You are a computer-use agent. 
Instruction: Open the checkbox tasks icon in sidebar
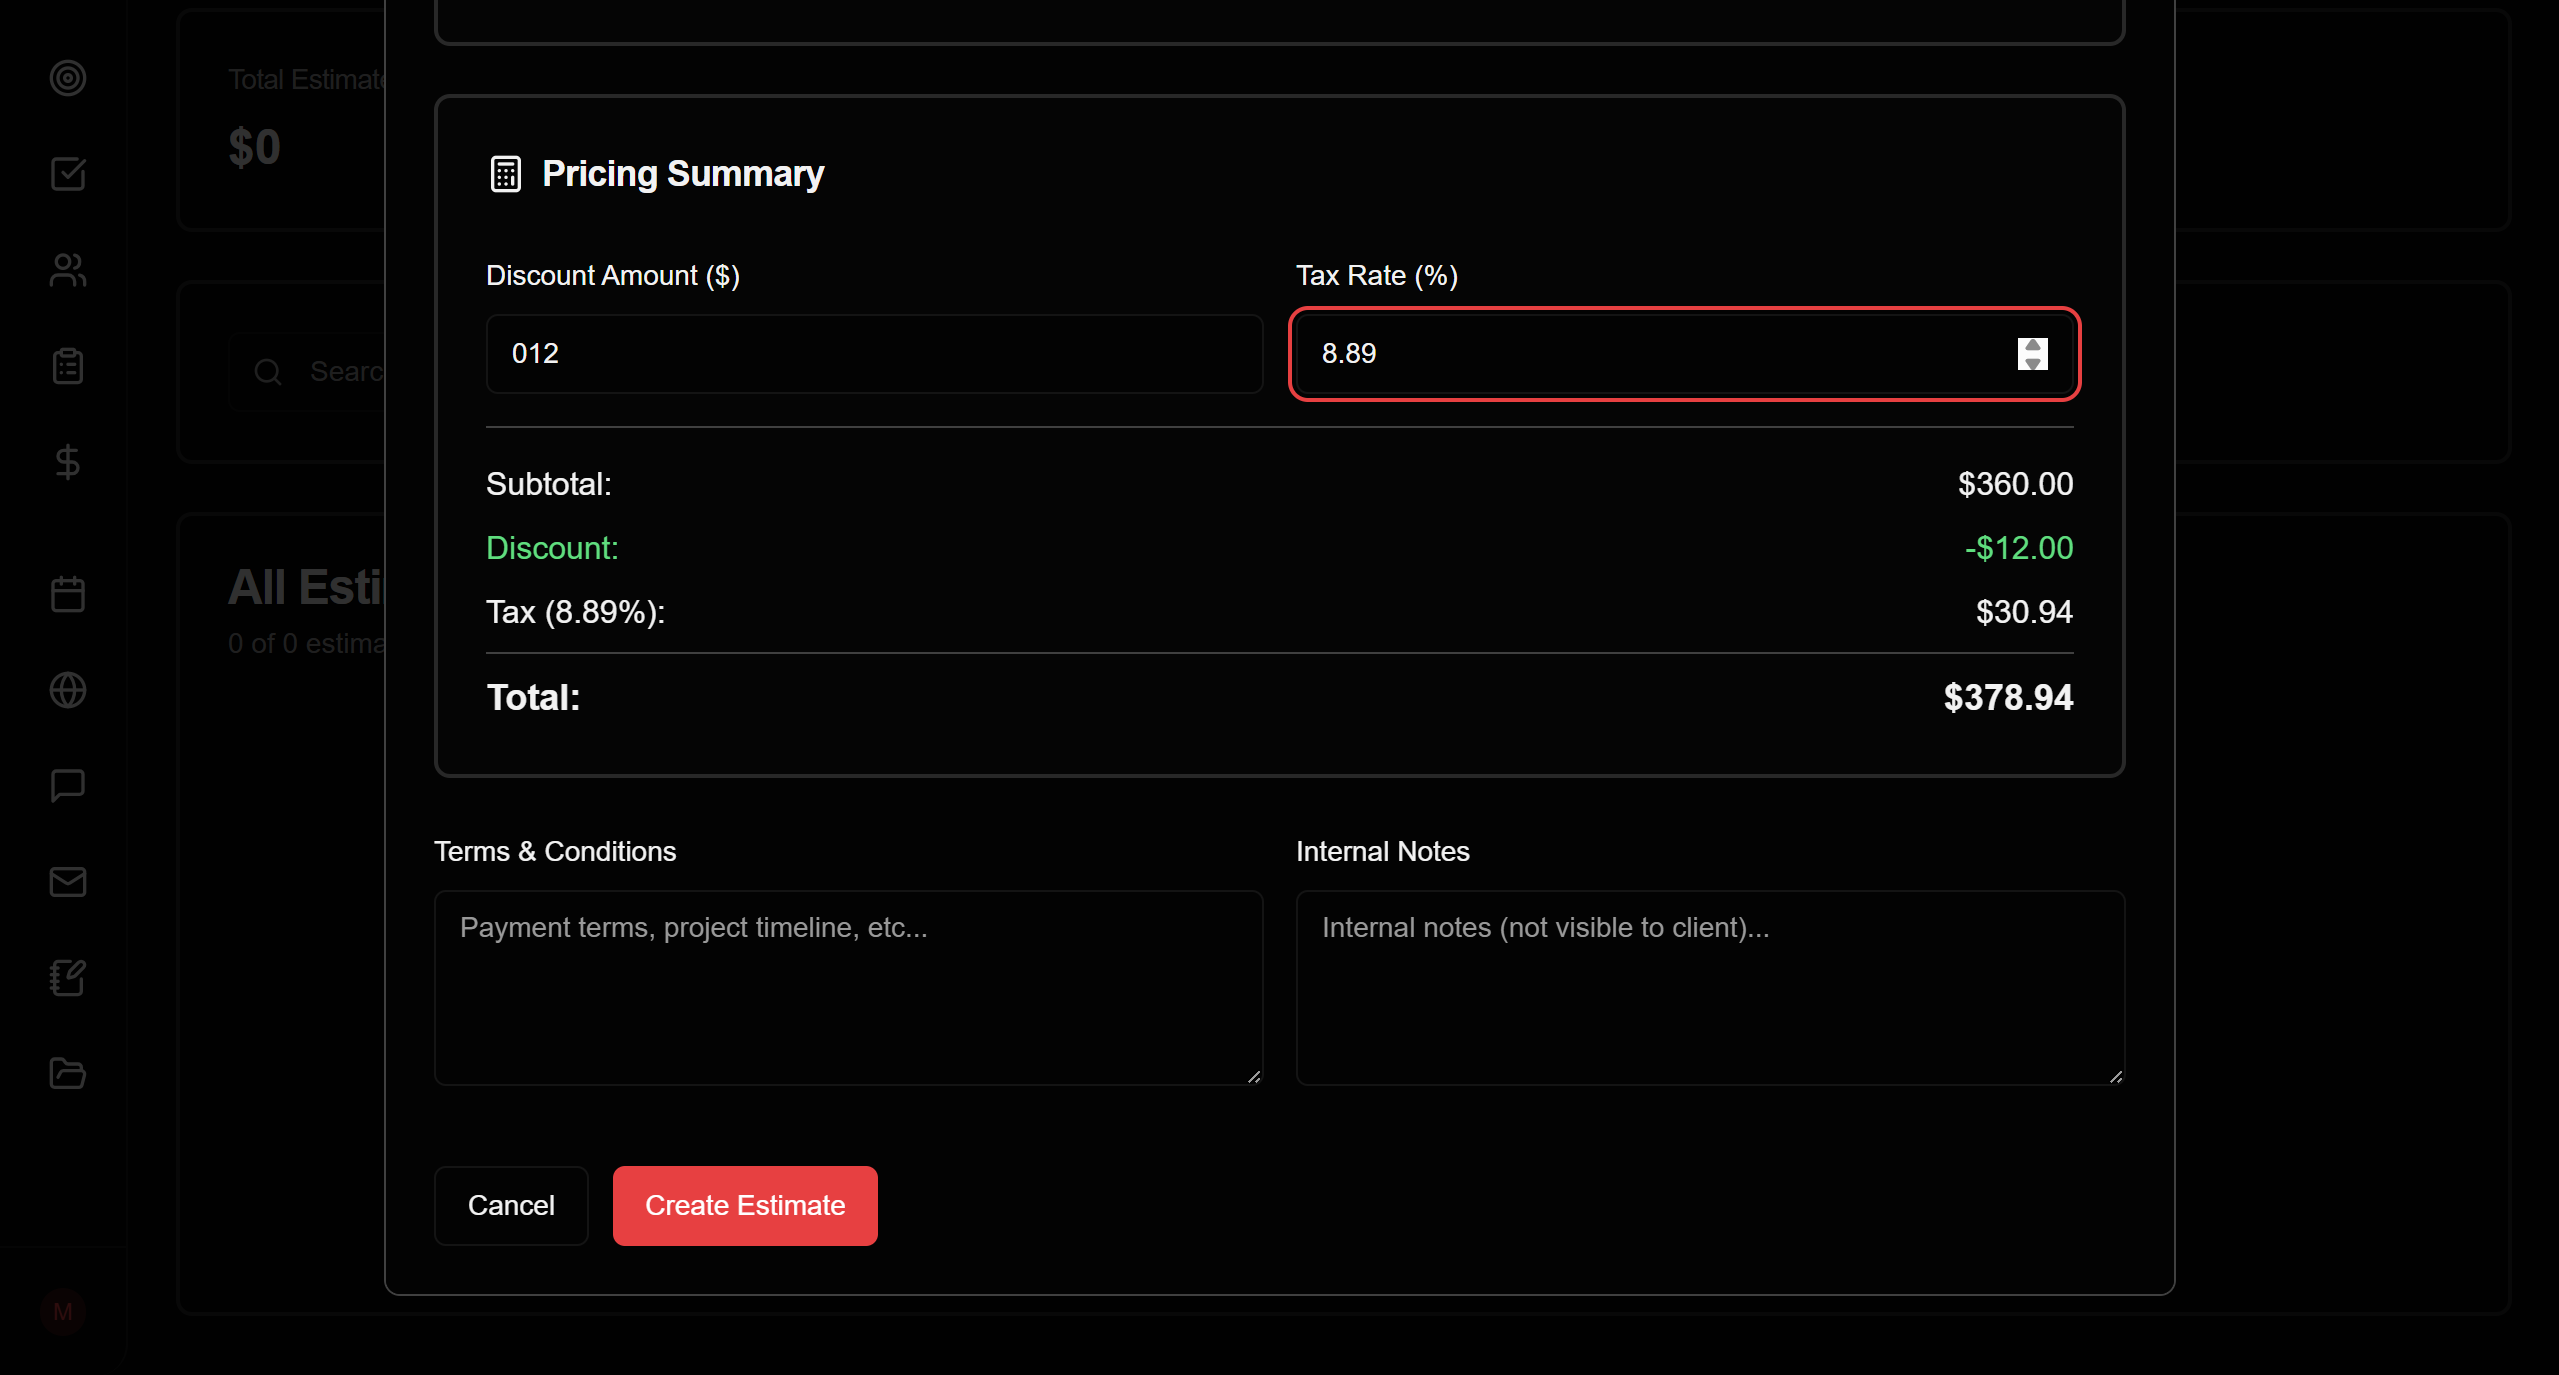[x=68, y=174]
